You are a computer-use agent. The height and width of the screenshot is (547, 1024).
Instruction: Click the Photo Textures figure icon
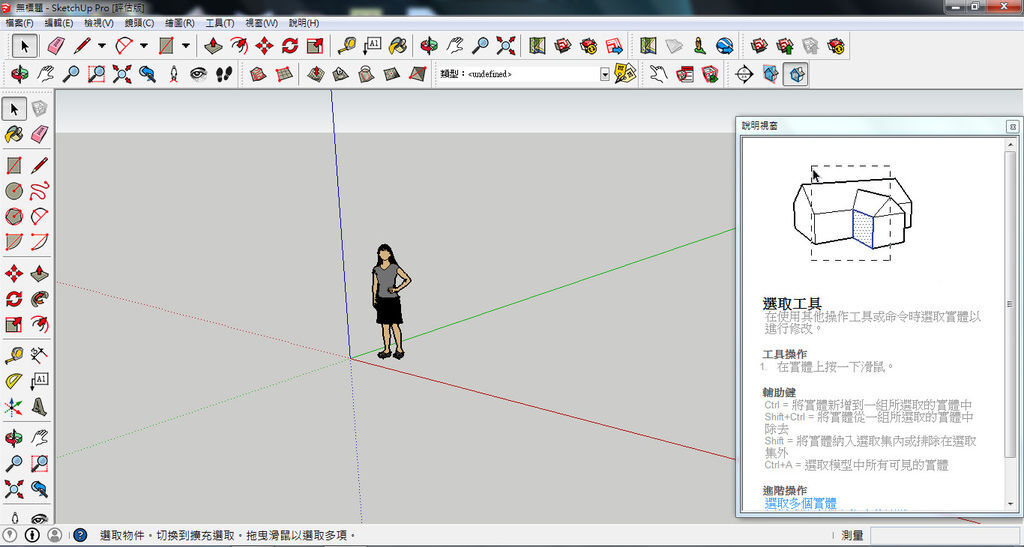(699, 46)
